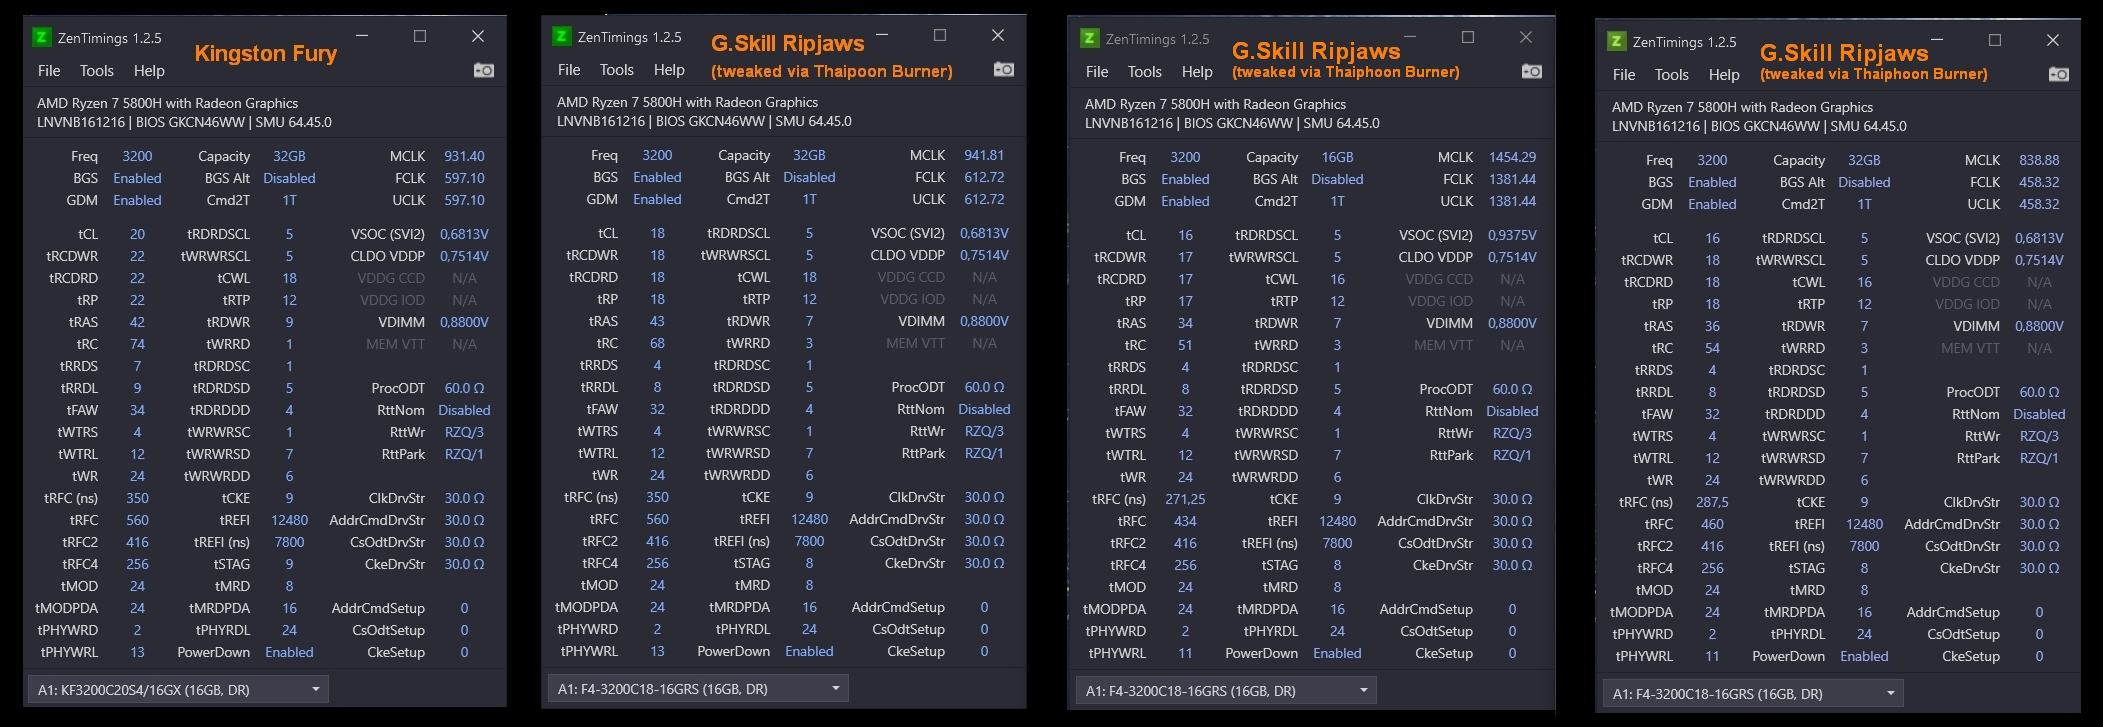Minimize the Kingston Fury ZenTimings window
The width and height of the screenshot is (2103, 727).
tap(363, 36)
